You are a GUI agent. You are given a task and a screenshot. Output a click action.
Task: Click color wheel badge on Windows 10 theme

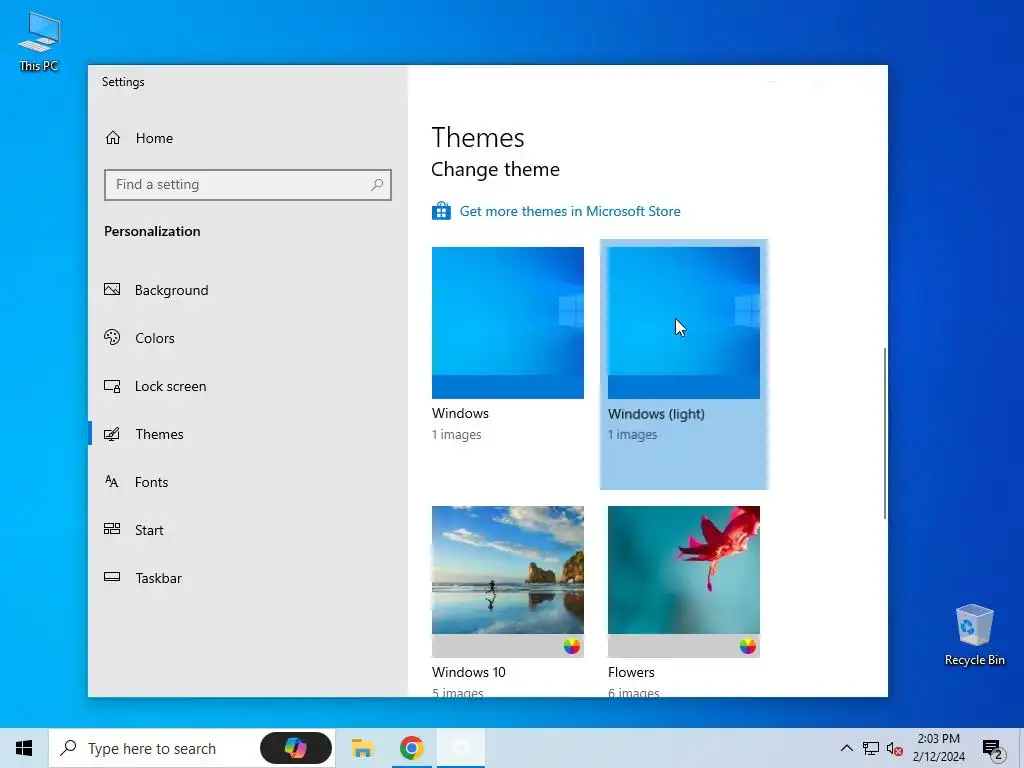click(x=572, y=647)
